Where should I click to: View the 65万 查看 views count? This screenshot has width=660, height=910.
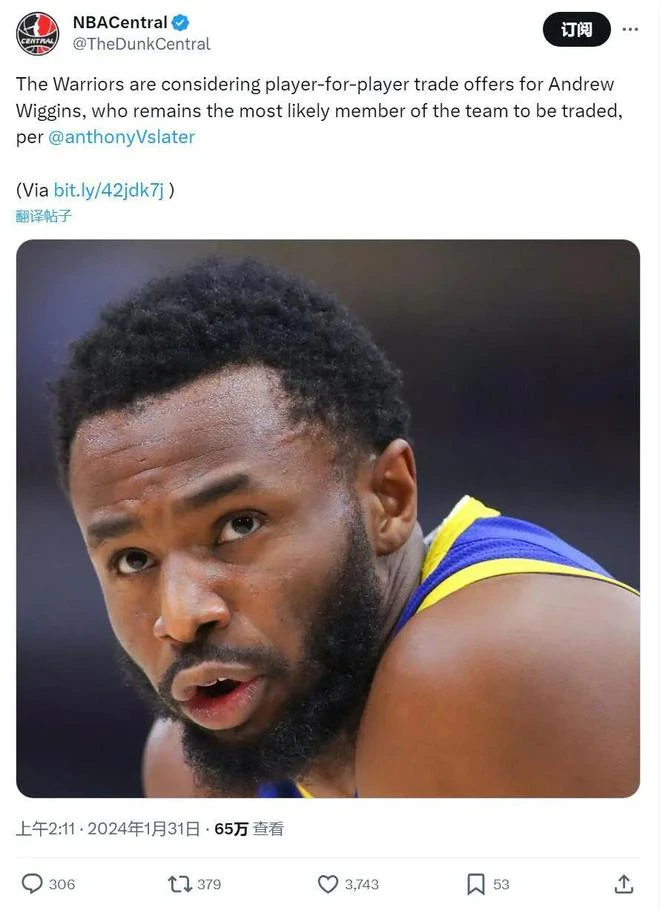249,829
